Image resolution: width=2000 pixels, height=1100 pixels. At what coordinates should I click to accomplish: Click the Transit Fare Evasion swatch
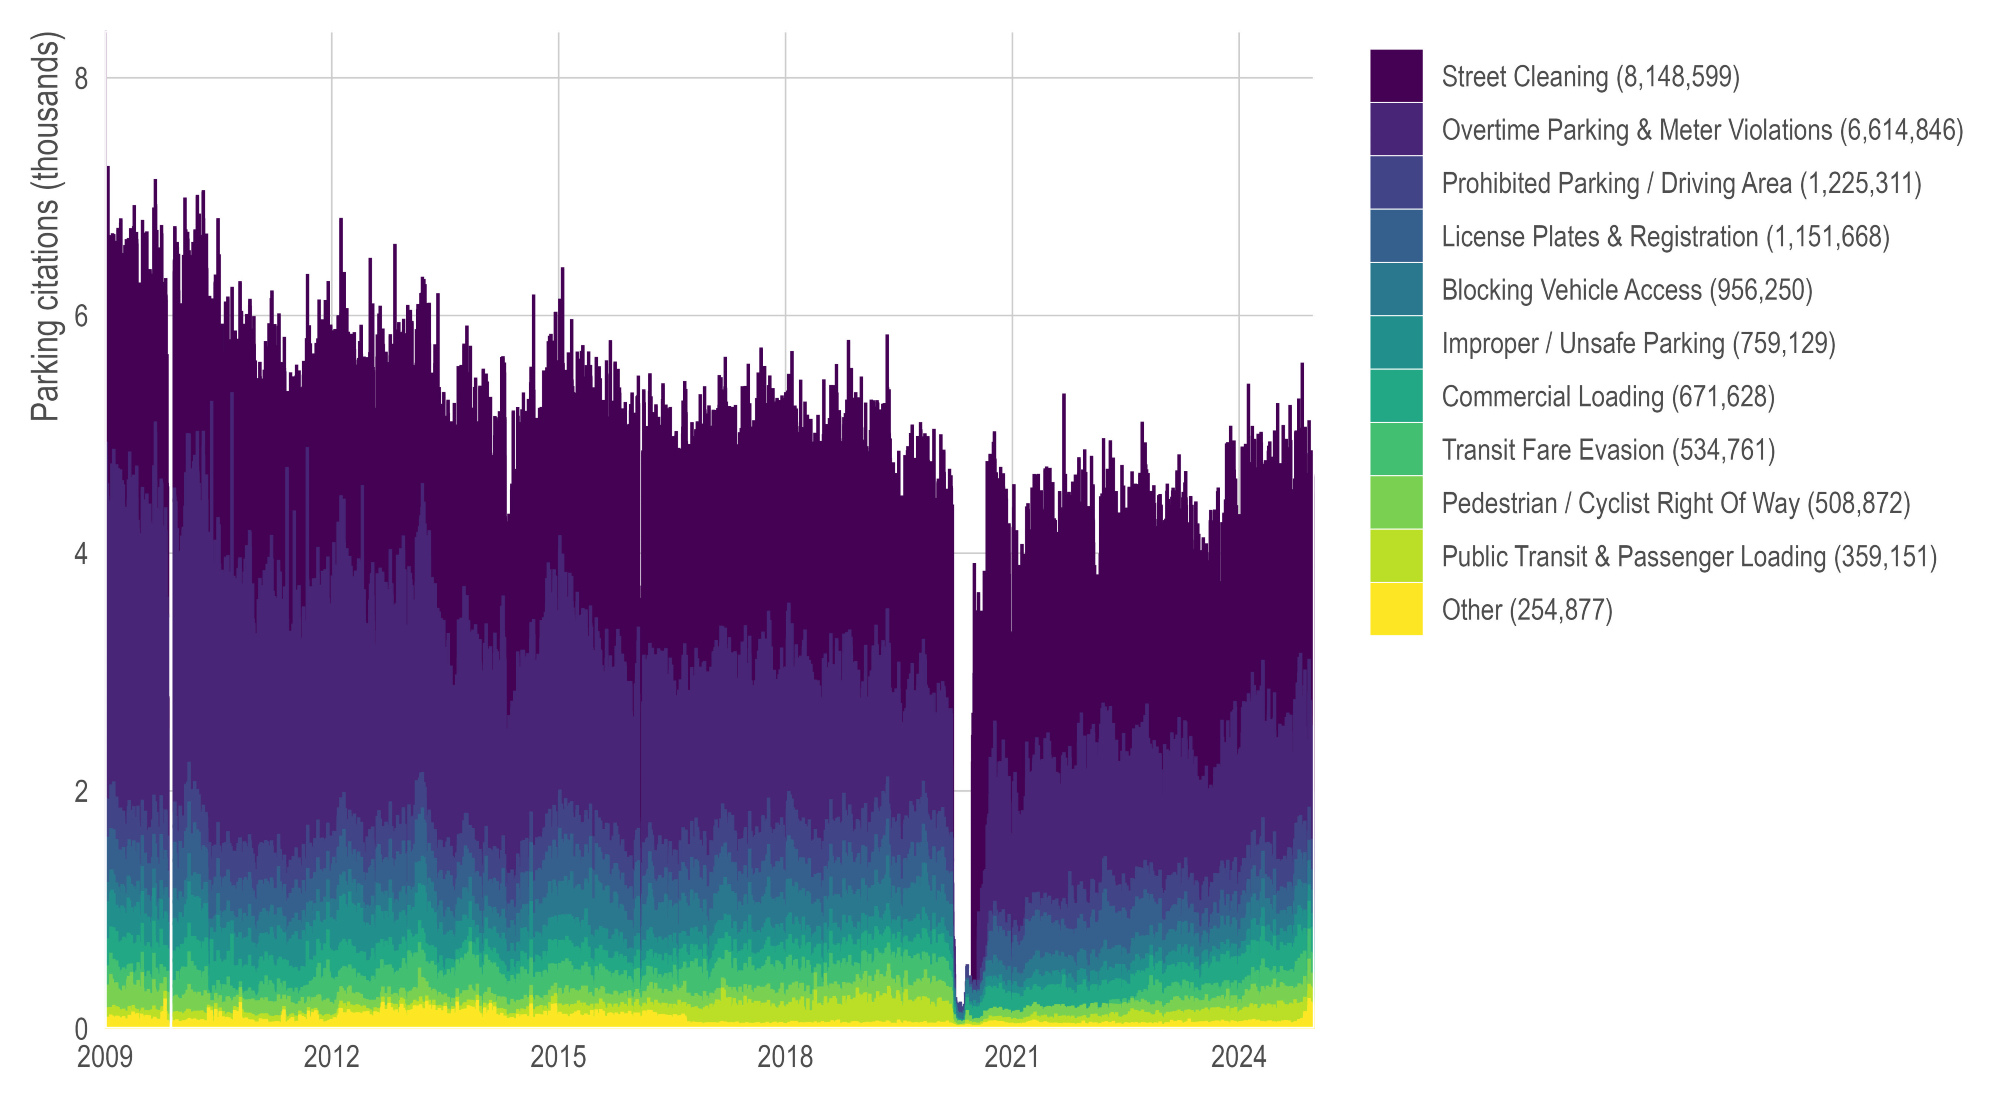tap(1396, 449)
